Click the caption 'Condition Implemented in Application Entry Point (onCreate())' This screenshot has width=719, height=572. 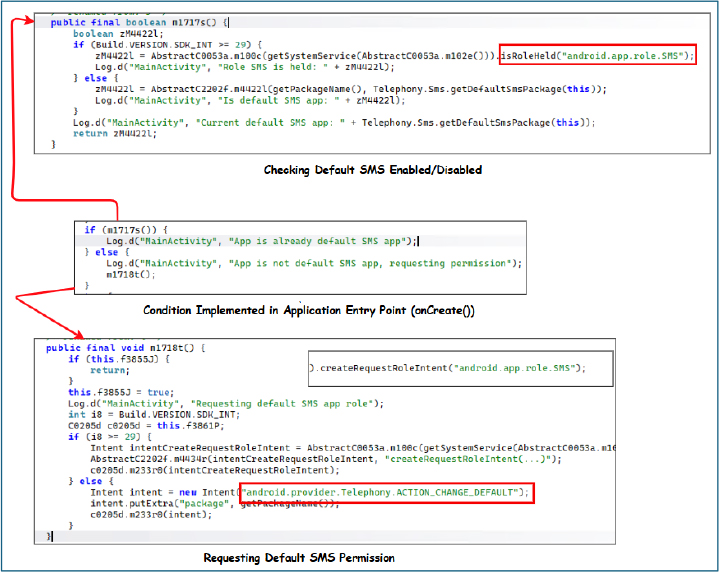point(309,311)
